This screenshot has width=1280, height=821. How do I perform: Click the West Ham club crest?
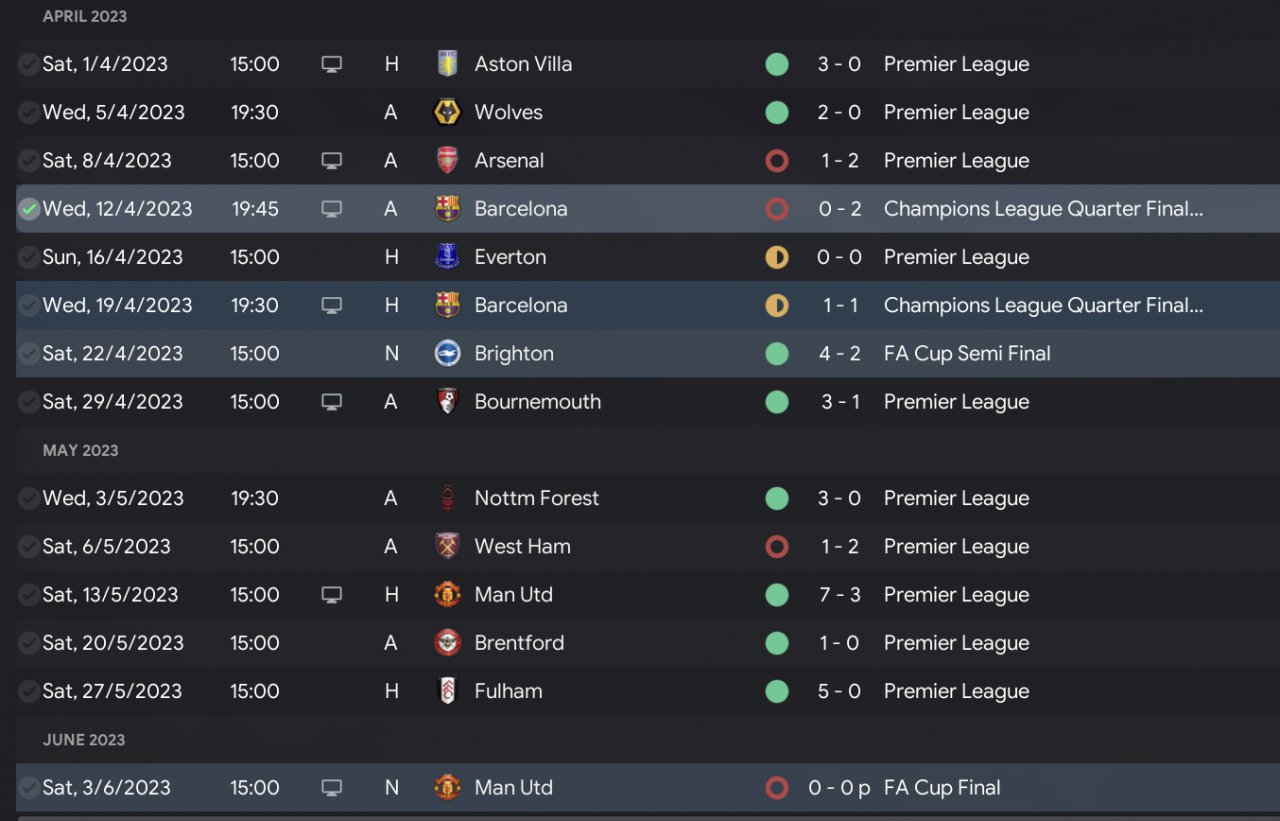[447, 546]
